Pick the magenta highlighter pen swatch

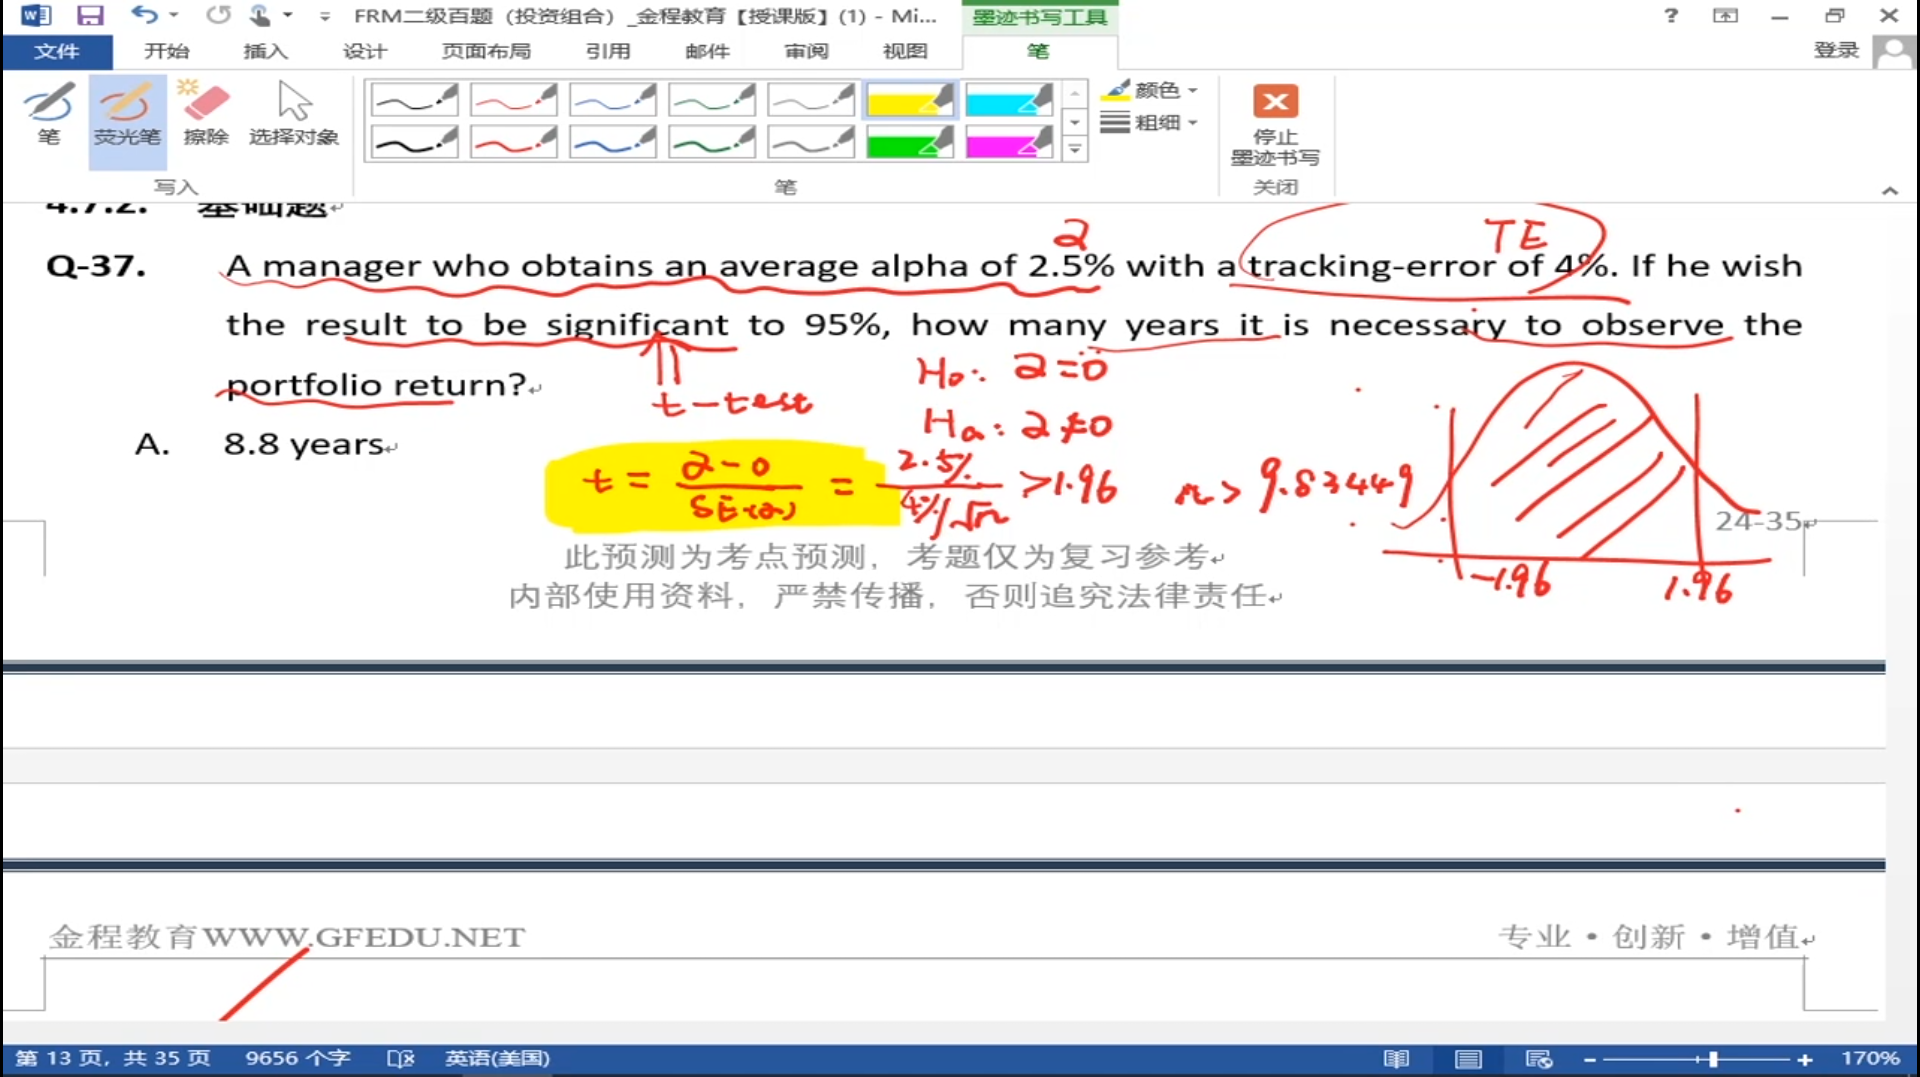click(1008, 143)
